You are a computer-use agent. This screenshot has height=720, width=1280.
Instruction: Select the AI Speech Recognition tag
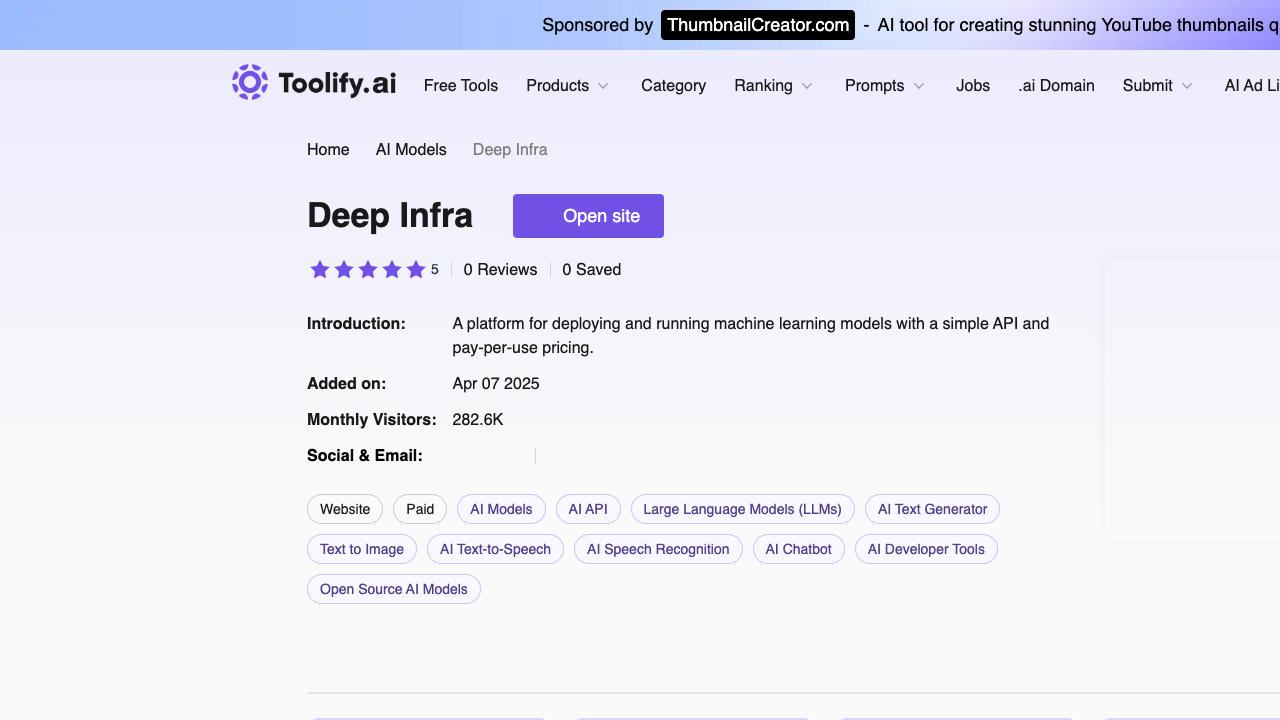(658, 549)
